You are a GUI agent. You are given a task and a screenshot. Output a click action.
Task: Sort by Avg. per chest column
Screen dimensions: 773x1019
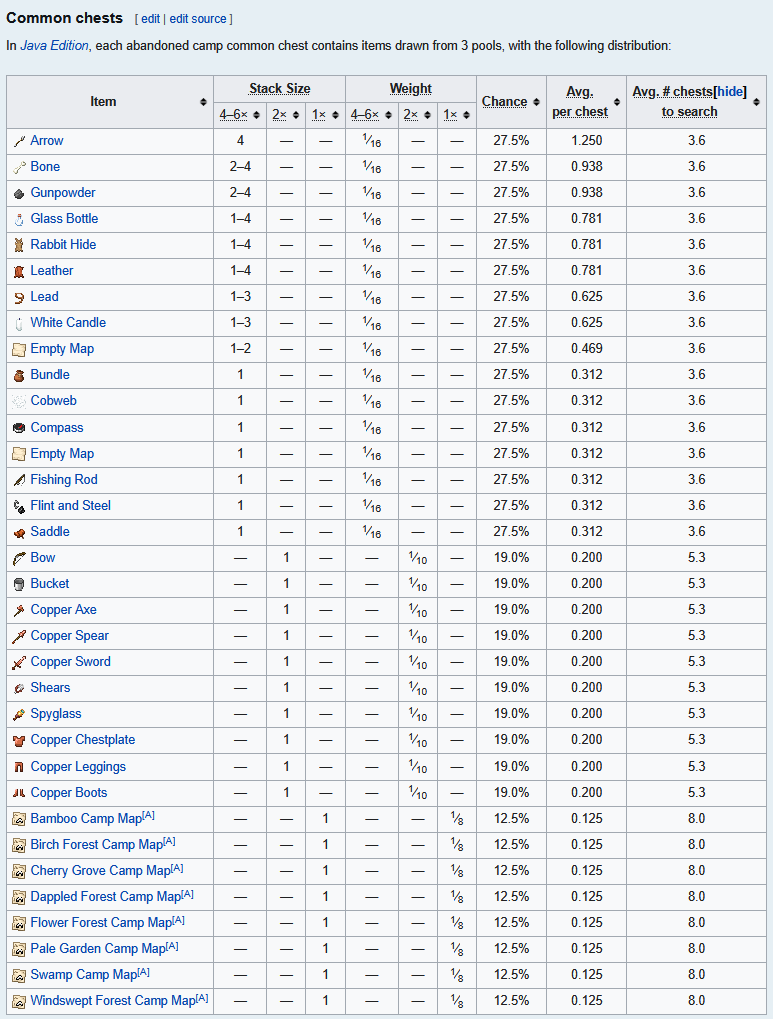pyautogui.click(x=617, y=102)
